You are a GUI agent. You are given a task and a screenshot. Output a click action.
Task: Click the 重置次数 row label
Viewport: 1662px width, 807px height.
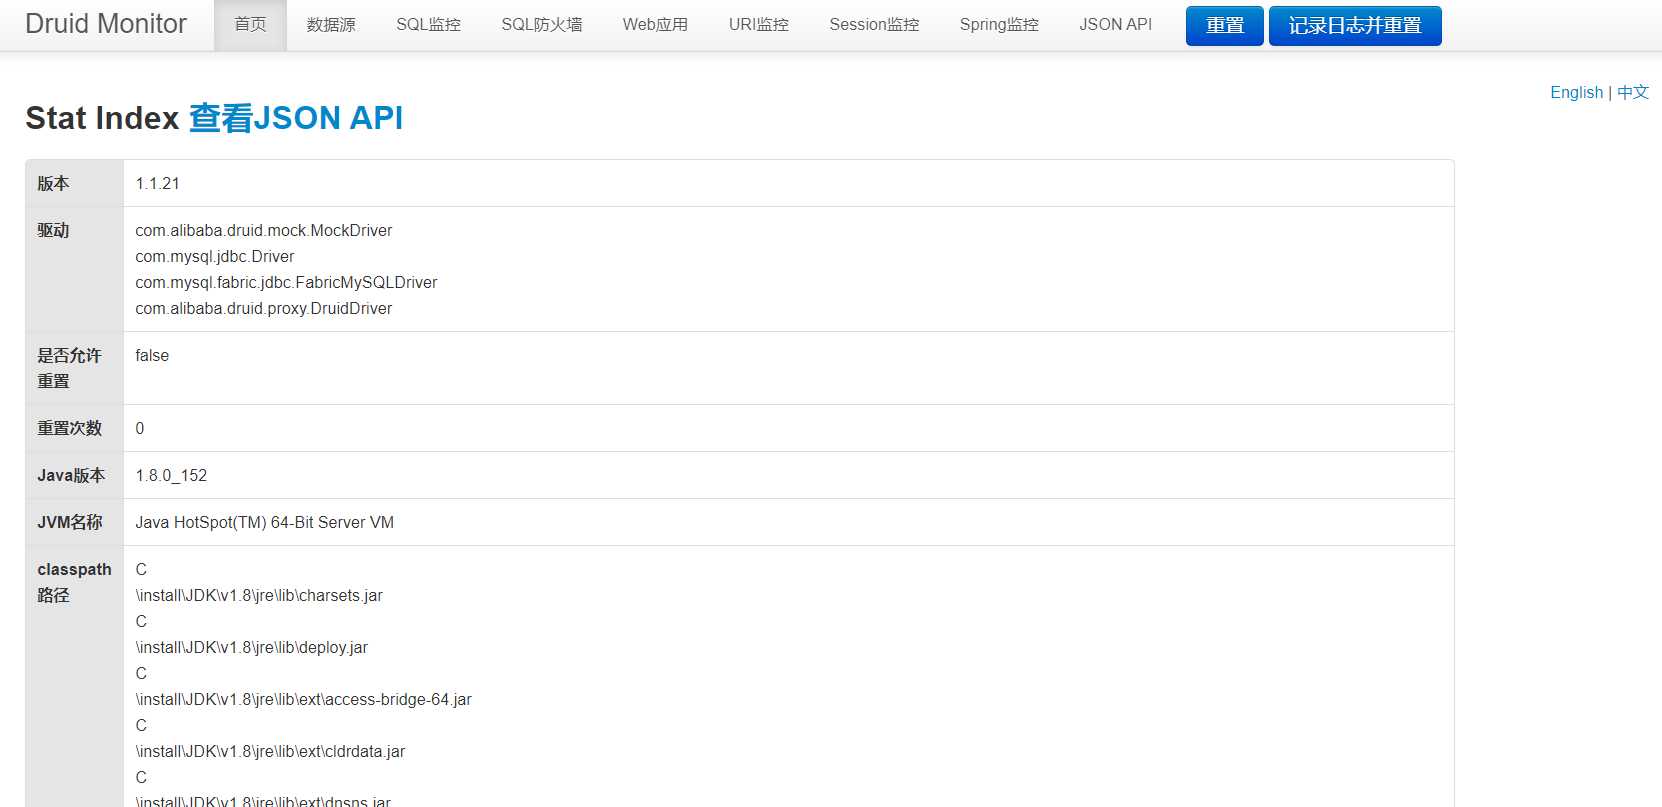[x=70, y=428]
